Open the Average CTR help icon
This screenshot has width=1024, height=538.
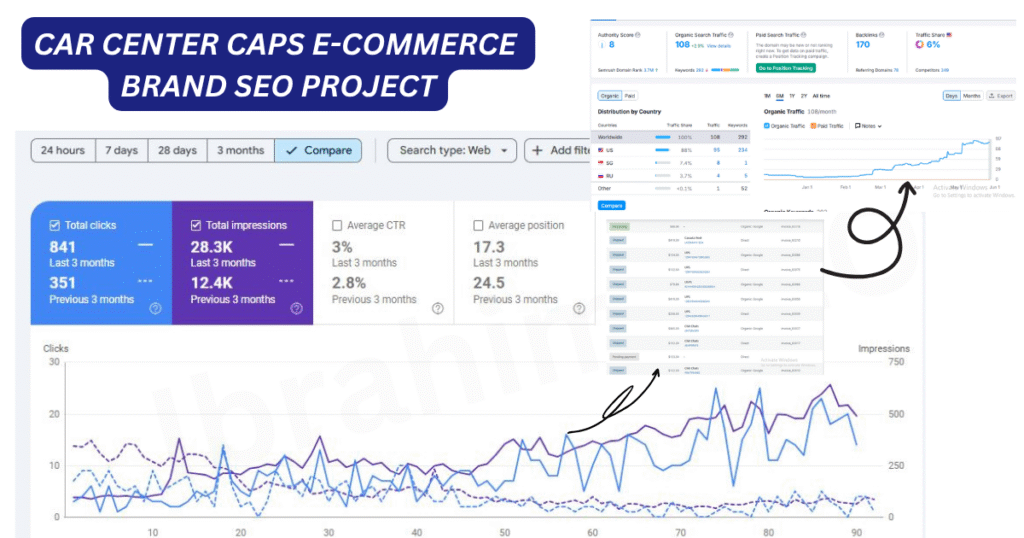(x=438, y=309)
